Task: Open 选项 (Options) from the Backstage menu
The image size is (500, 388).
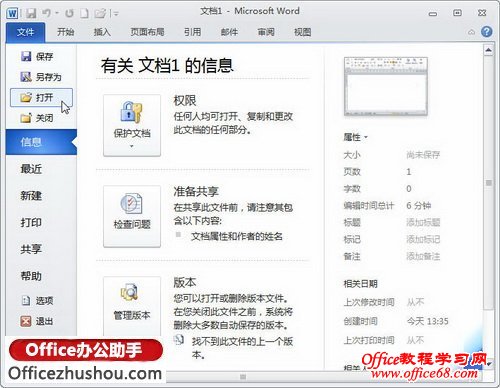Action: tap(37, 301)
